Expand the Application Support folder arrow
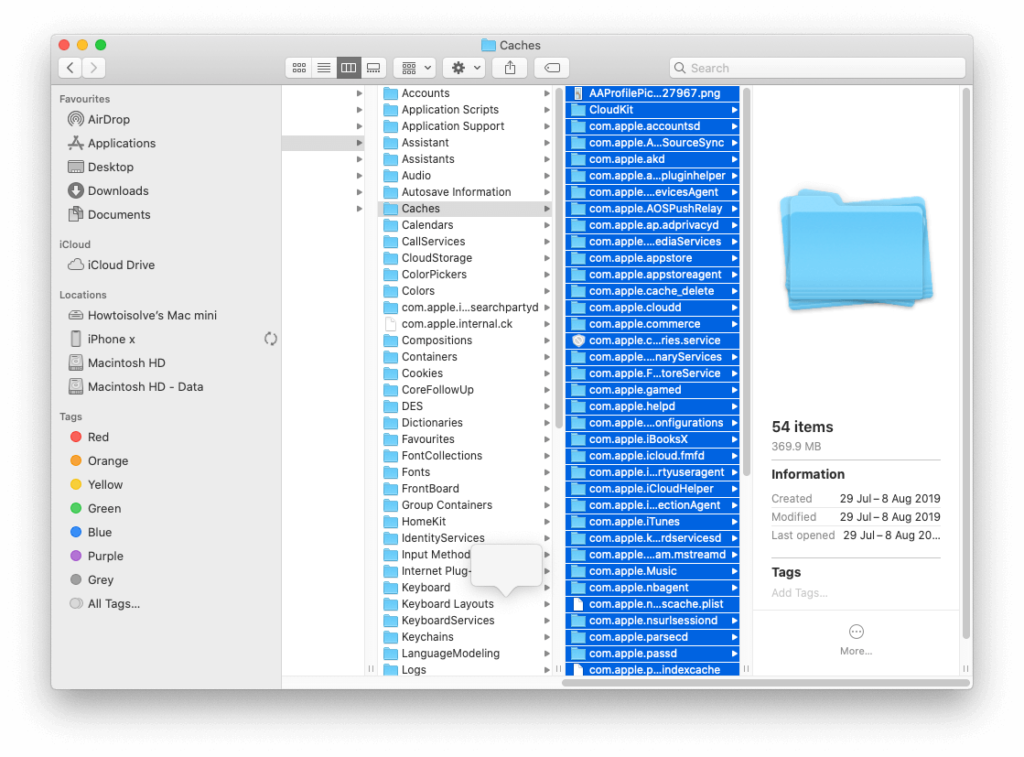The width and height of the screenshot is (1024, 757). coord(547,126)
